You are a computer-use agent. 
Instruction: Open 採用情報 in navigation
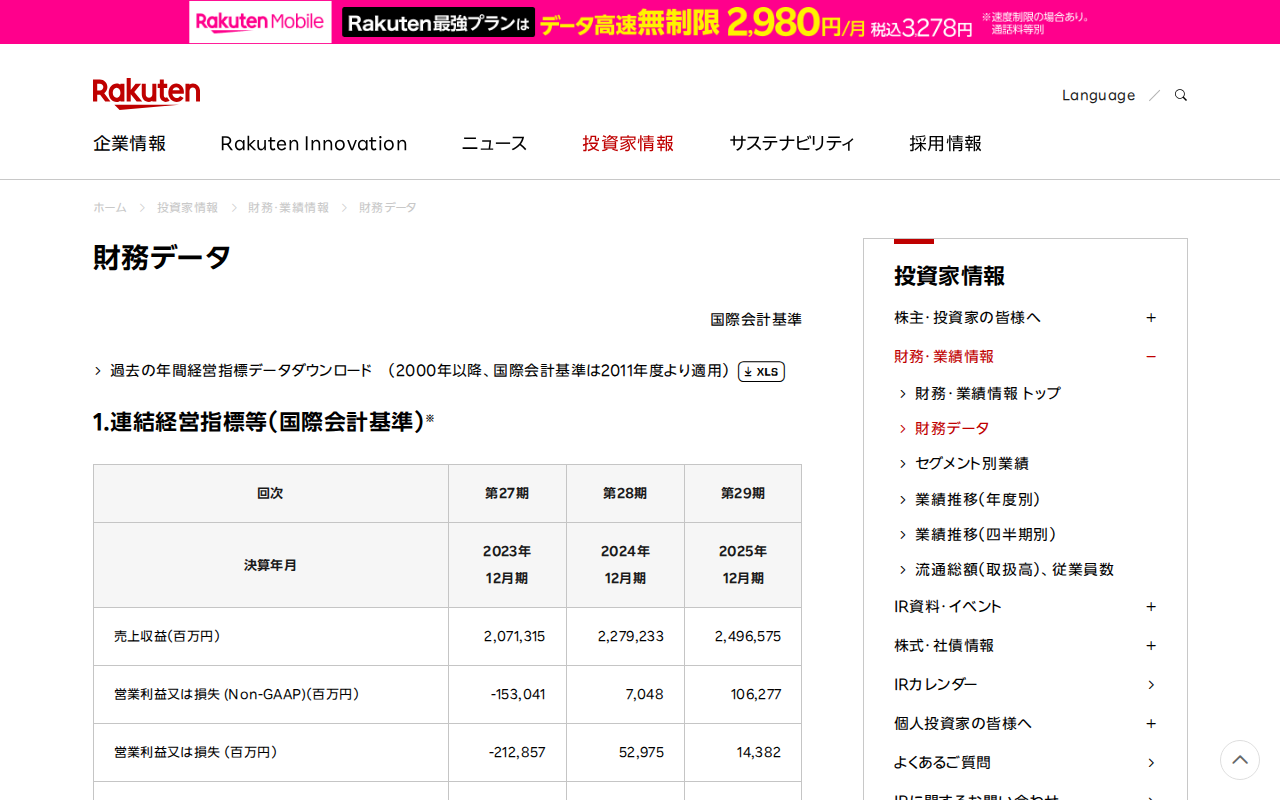pyautogui.click(x=945, y=144)
